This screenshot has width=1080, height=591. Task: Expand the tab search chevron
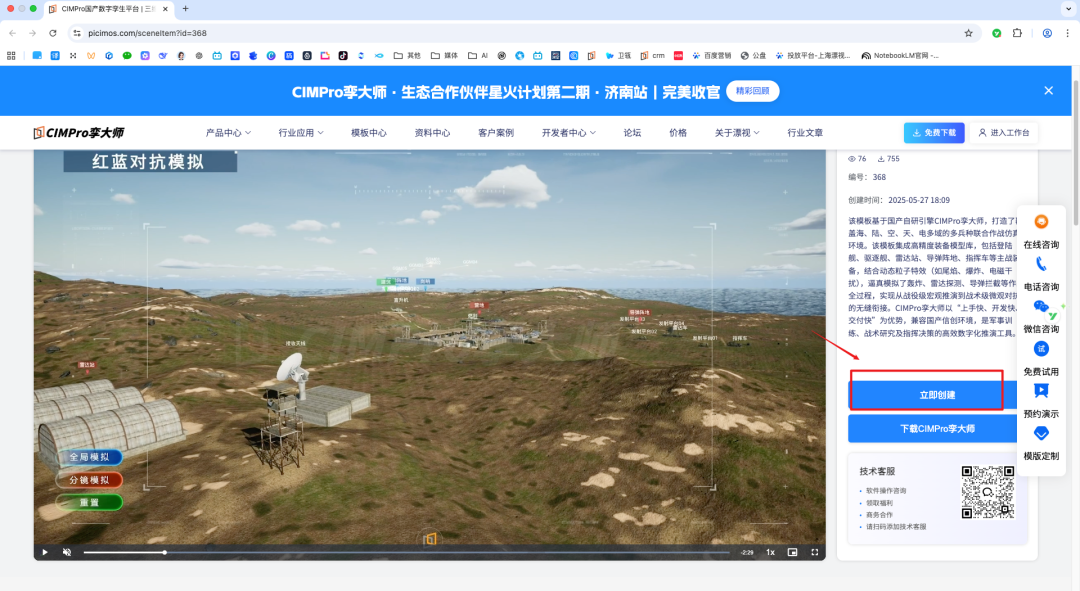click(1068, 9)
